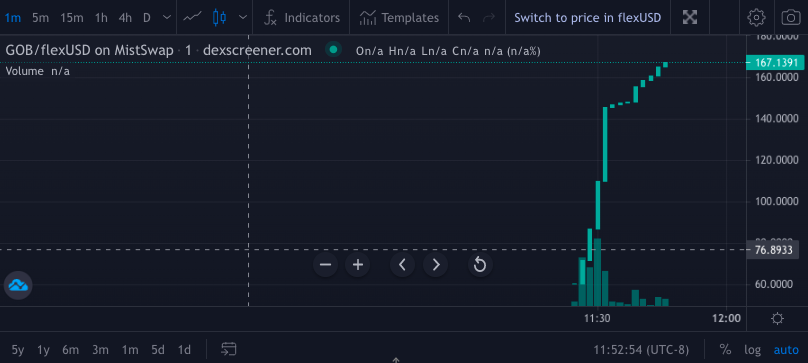Switch to the 5m timeframe
The height and width of the screenshot is (363, 808).
(40, 18)
